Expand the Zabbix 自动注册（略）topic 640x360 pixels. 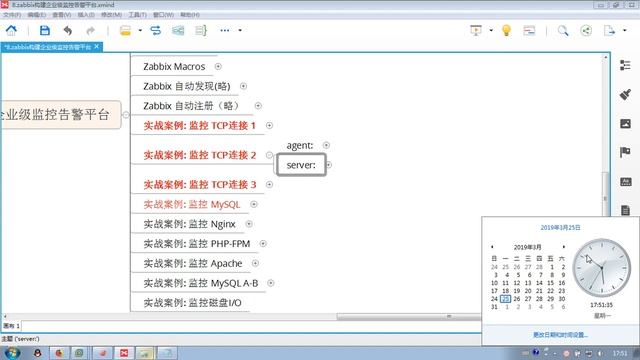(x=258, y=106)
